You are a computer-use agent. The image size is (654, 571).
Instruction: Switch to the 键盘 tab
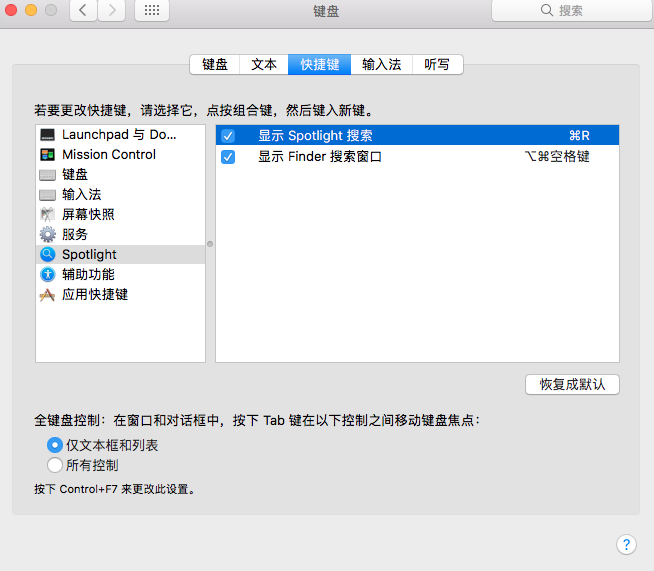point(215,65)
